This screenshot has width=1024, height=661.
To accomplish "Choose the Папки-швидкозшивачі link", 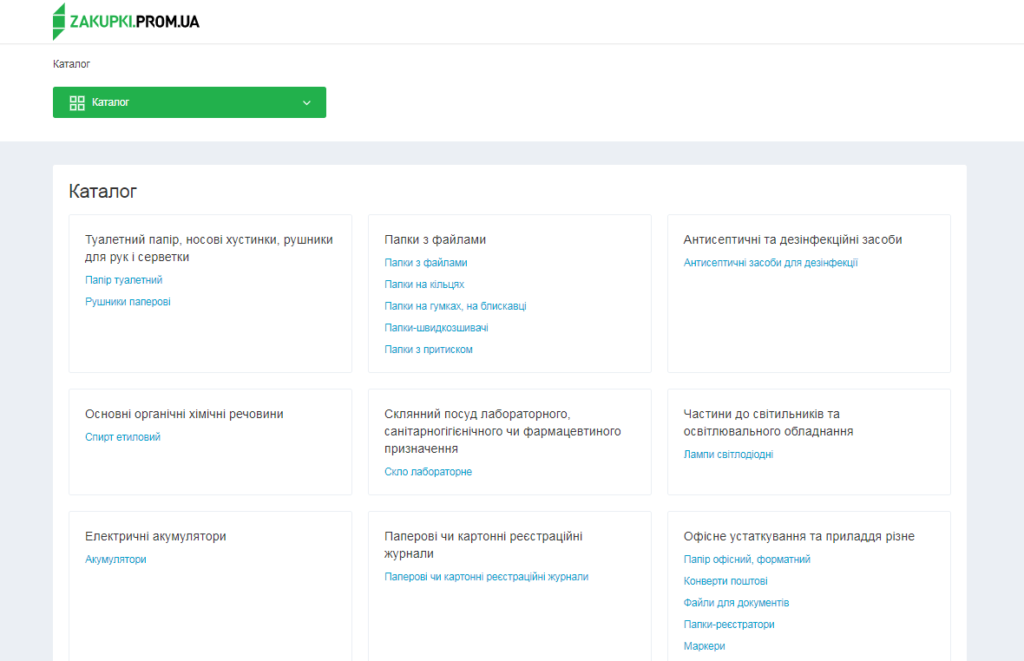I will (436, 328).
